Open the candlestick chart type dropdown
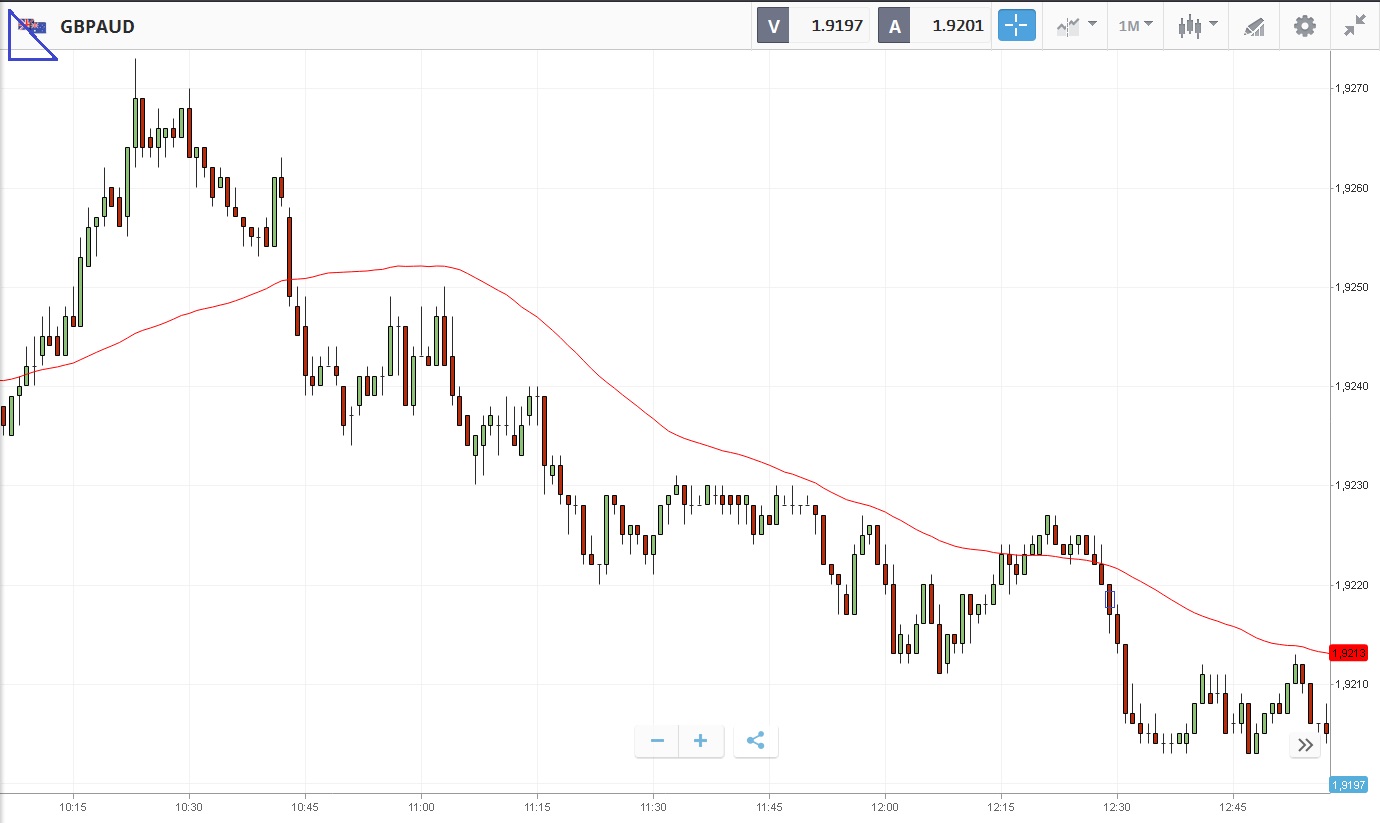 [1197, 26]
